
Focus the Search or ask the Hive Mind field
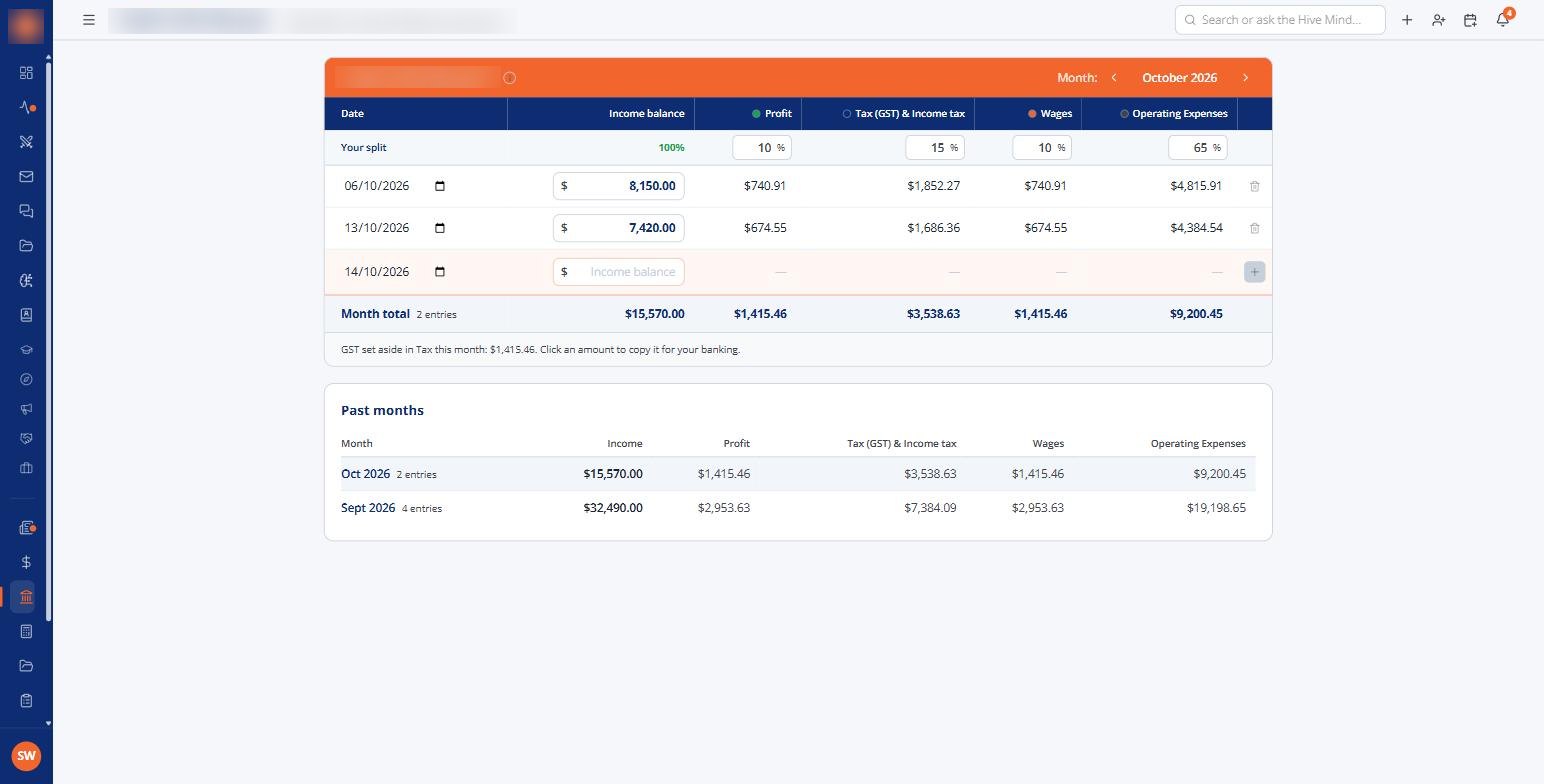[x=1280, y=20]
